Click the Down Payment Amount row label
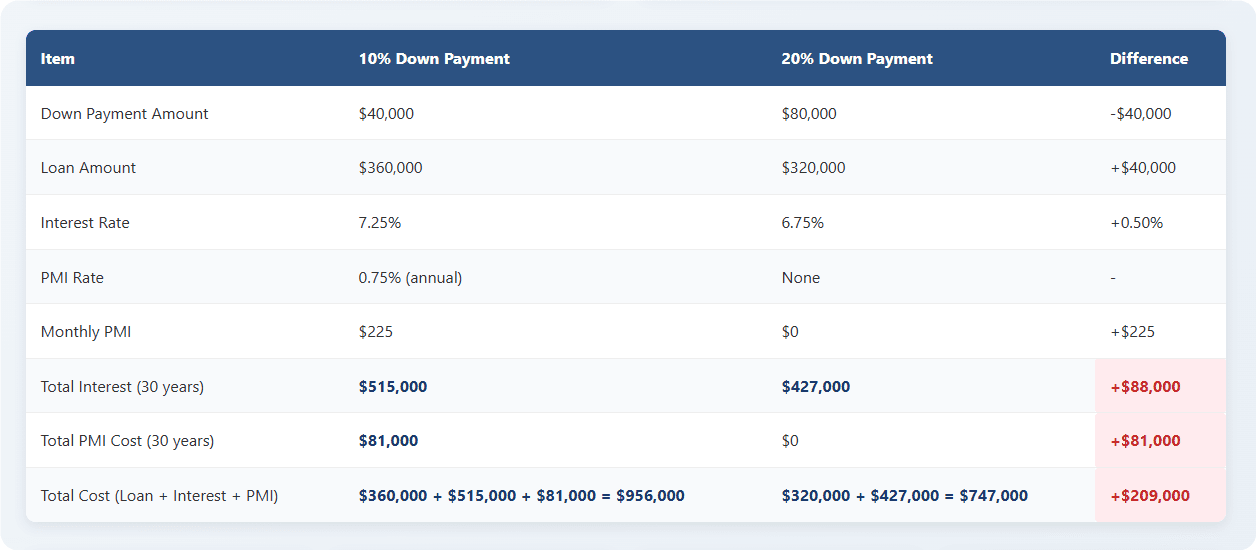Image resolution: width=1256 pixels, height=550 pixels. (124, 114)
